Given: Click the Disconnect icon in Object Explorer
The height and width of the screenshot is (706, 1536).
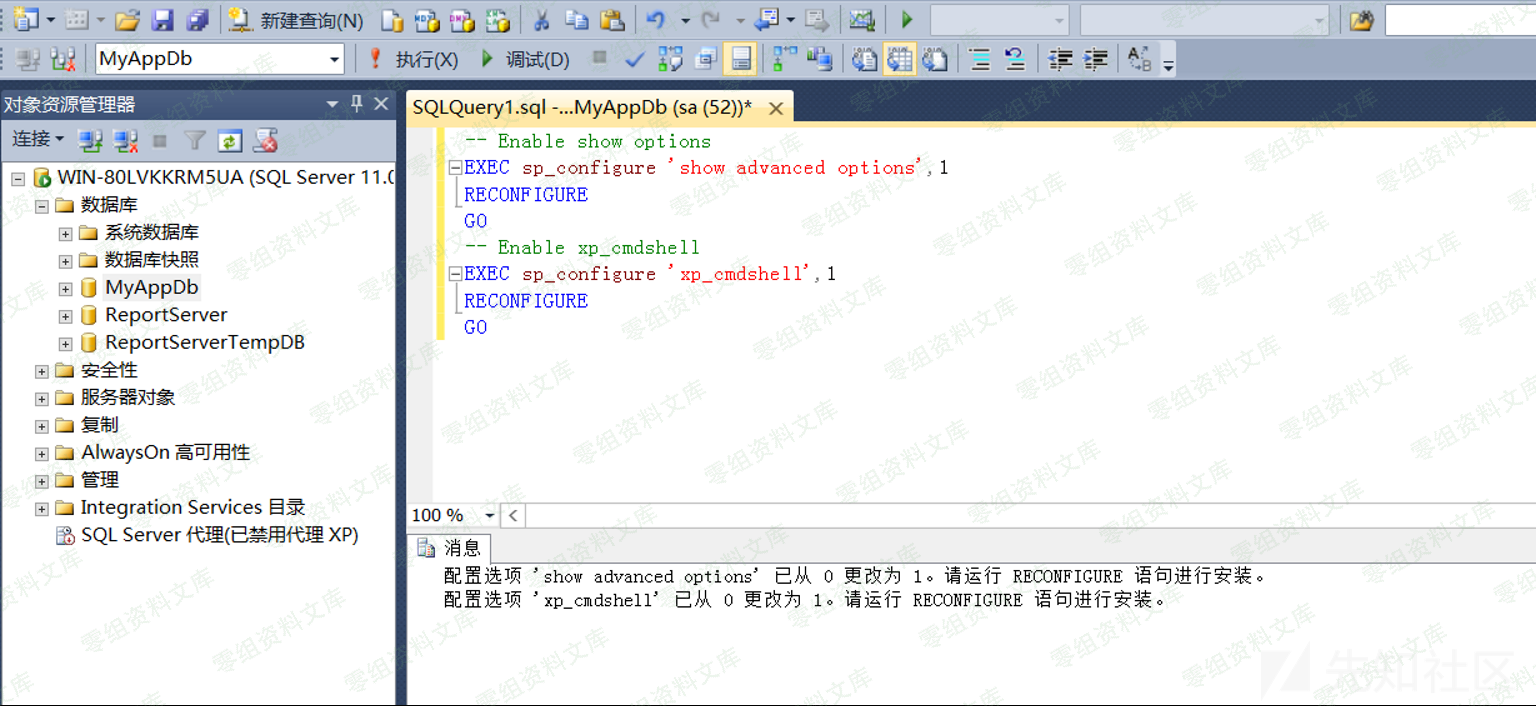Looking at the screenshot, I should [125, 141].
